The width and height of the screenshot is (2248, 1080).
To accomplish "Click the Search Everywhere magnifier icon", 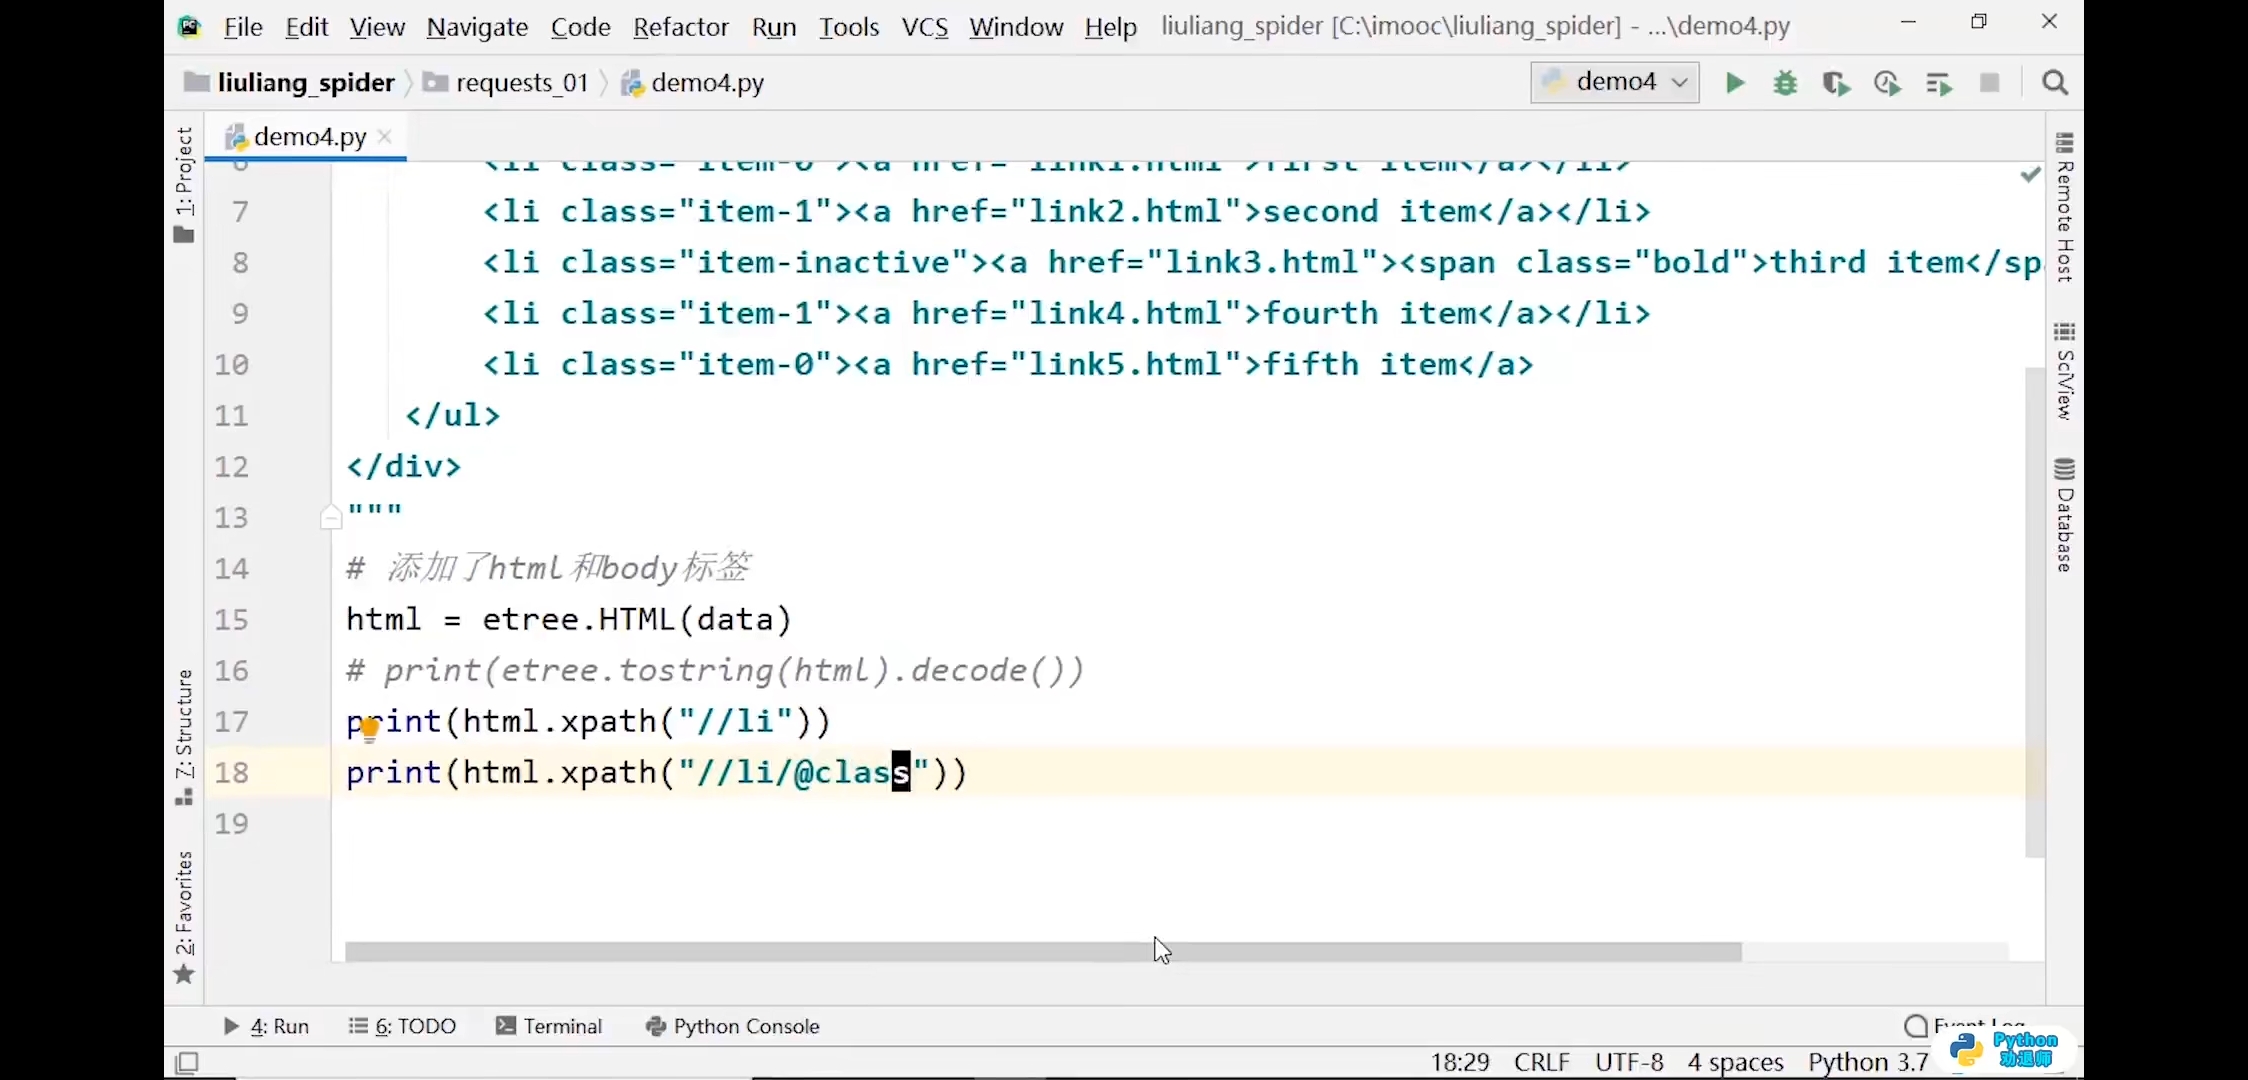I will (2055, 83).
